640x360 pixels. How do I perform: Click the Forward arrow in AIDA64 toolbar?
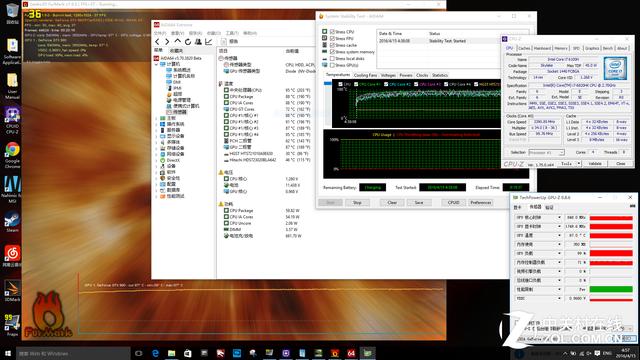coord(167,42)
